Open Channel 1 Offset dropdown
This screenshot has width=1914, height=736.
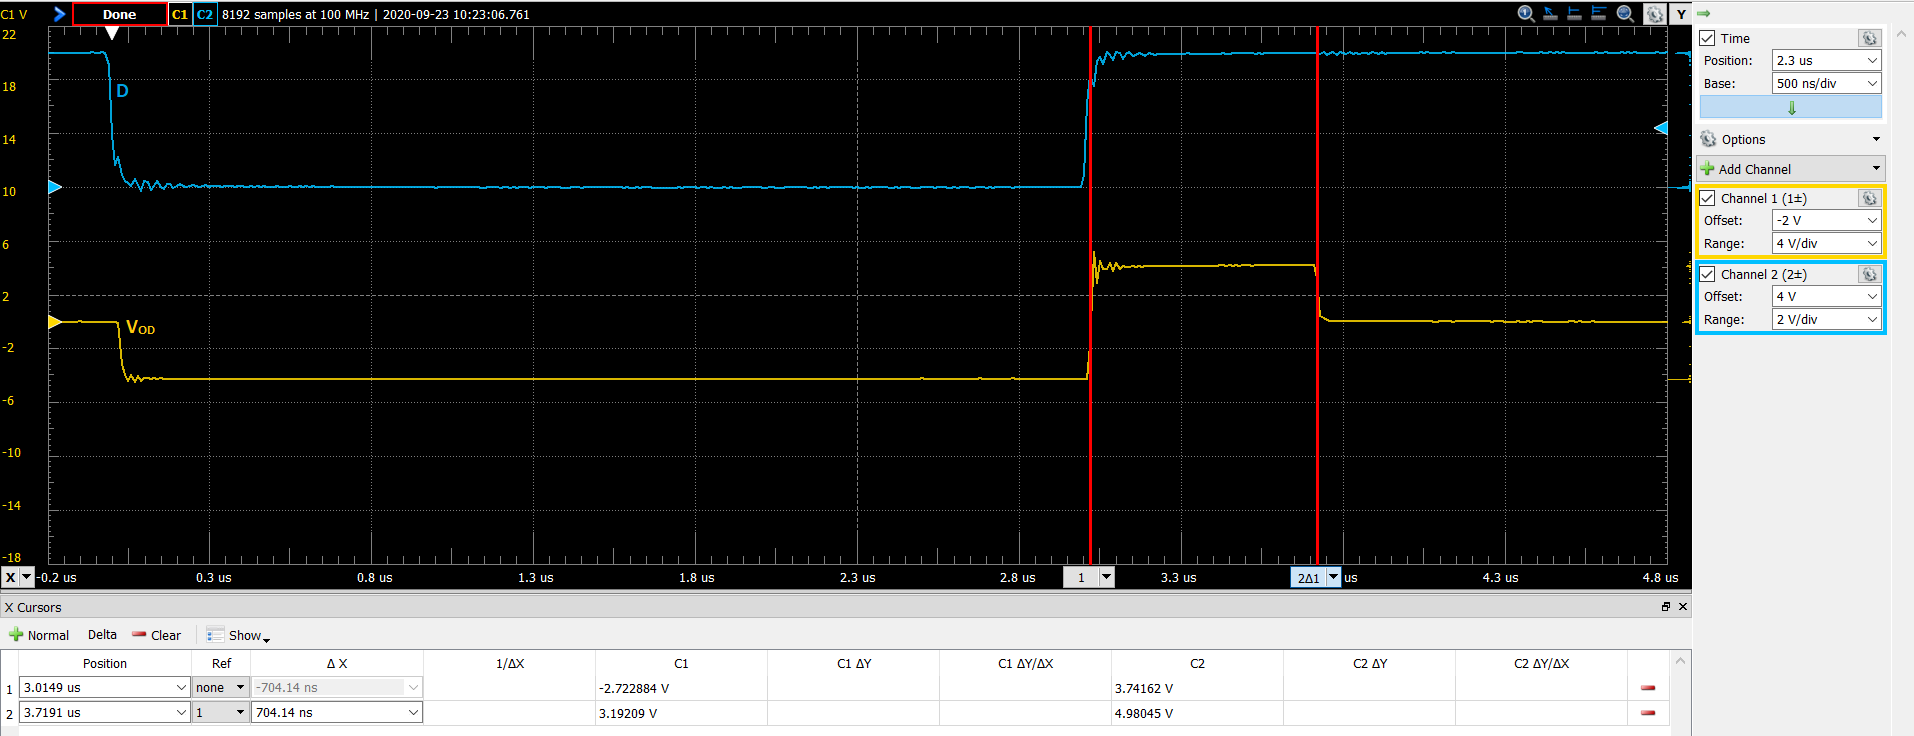[1873, 221]
